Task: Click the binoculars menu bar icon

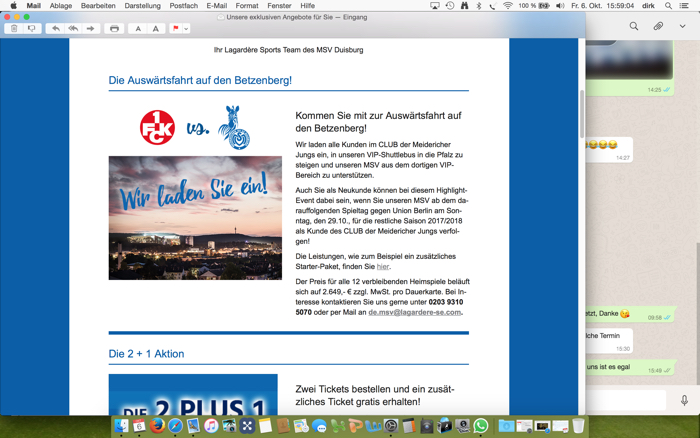Action: (465, 6)
